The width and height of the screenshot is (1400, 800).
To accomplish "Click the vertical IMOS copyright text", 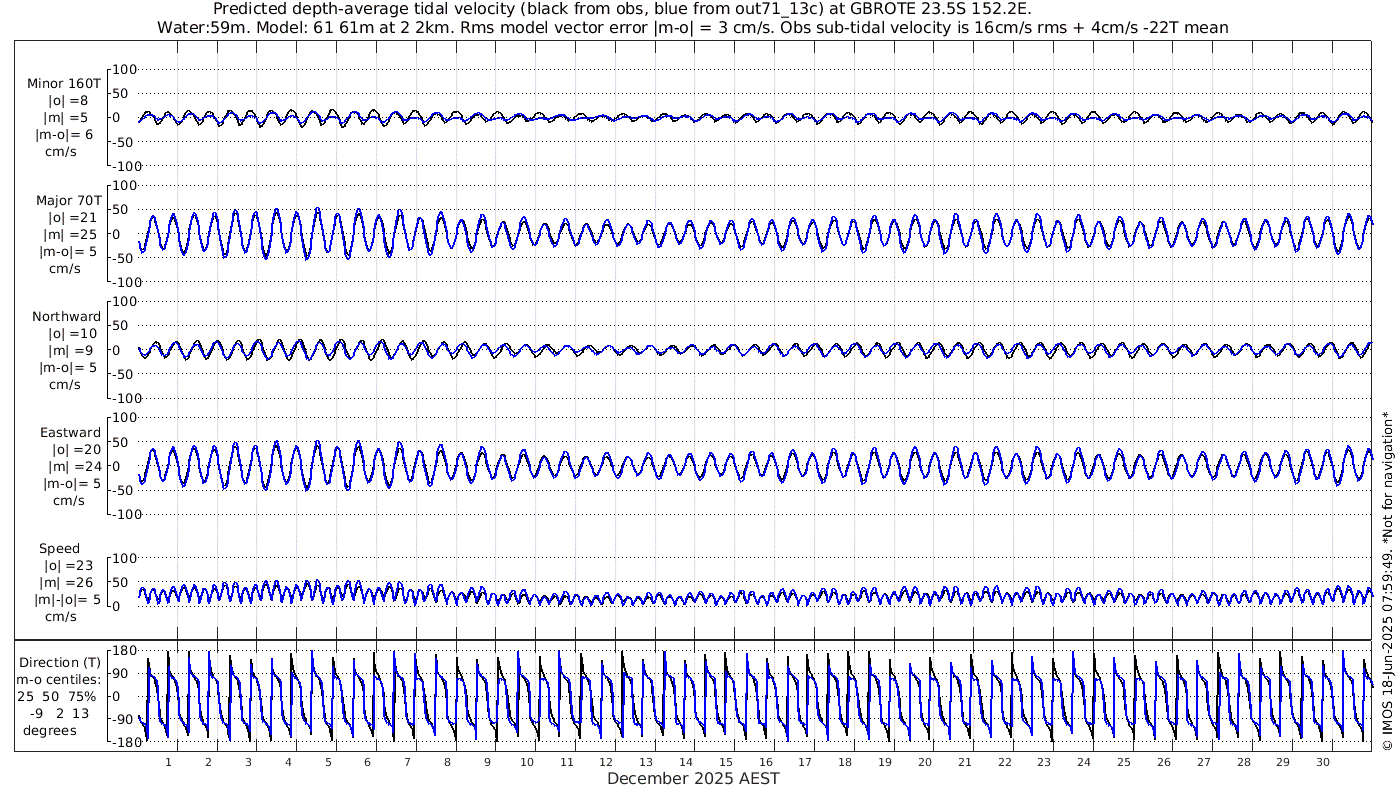I will [x=1387, y=593].
